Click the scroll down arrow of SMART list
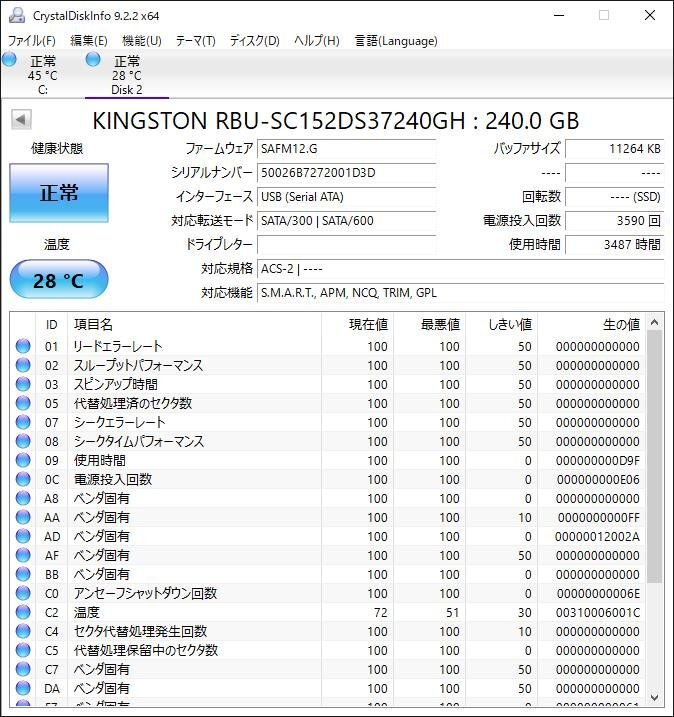This screenshot has height=717, width=674. 654,697
